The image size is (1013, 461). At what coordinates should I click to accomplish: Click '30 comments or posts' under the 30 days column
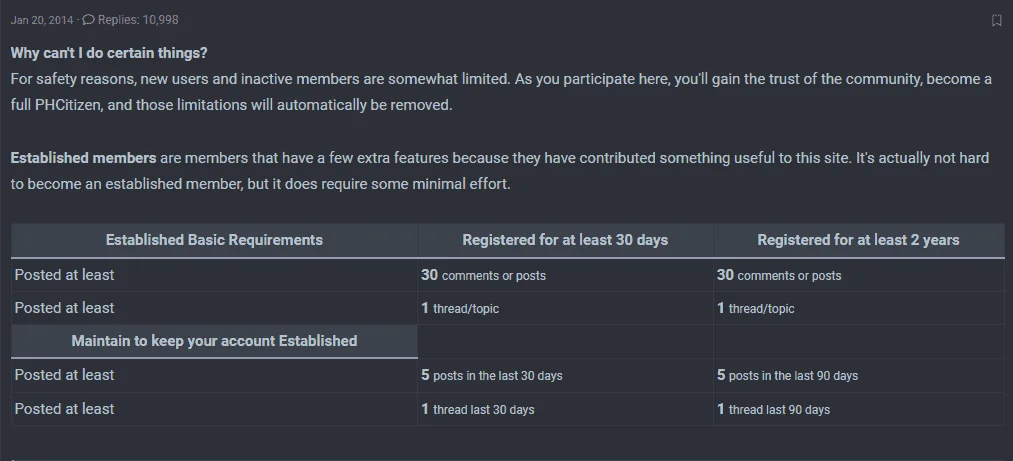coord(483,275)
